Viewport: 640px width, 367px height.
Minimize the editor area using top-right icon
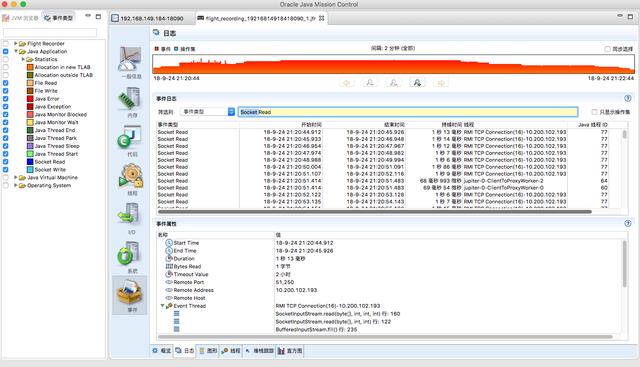620,16
